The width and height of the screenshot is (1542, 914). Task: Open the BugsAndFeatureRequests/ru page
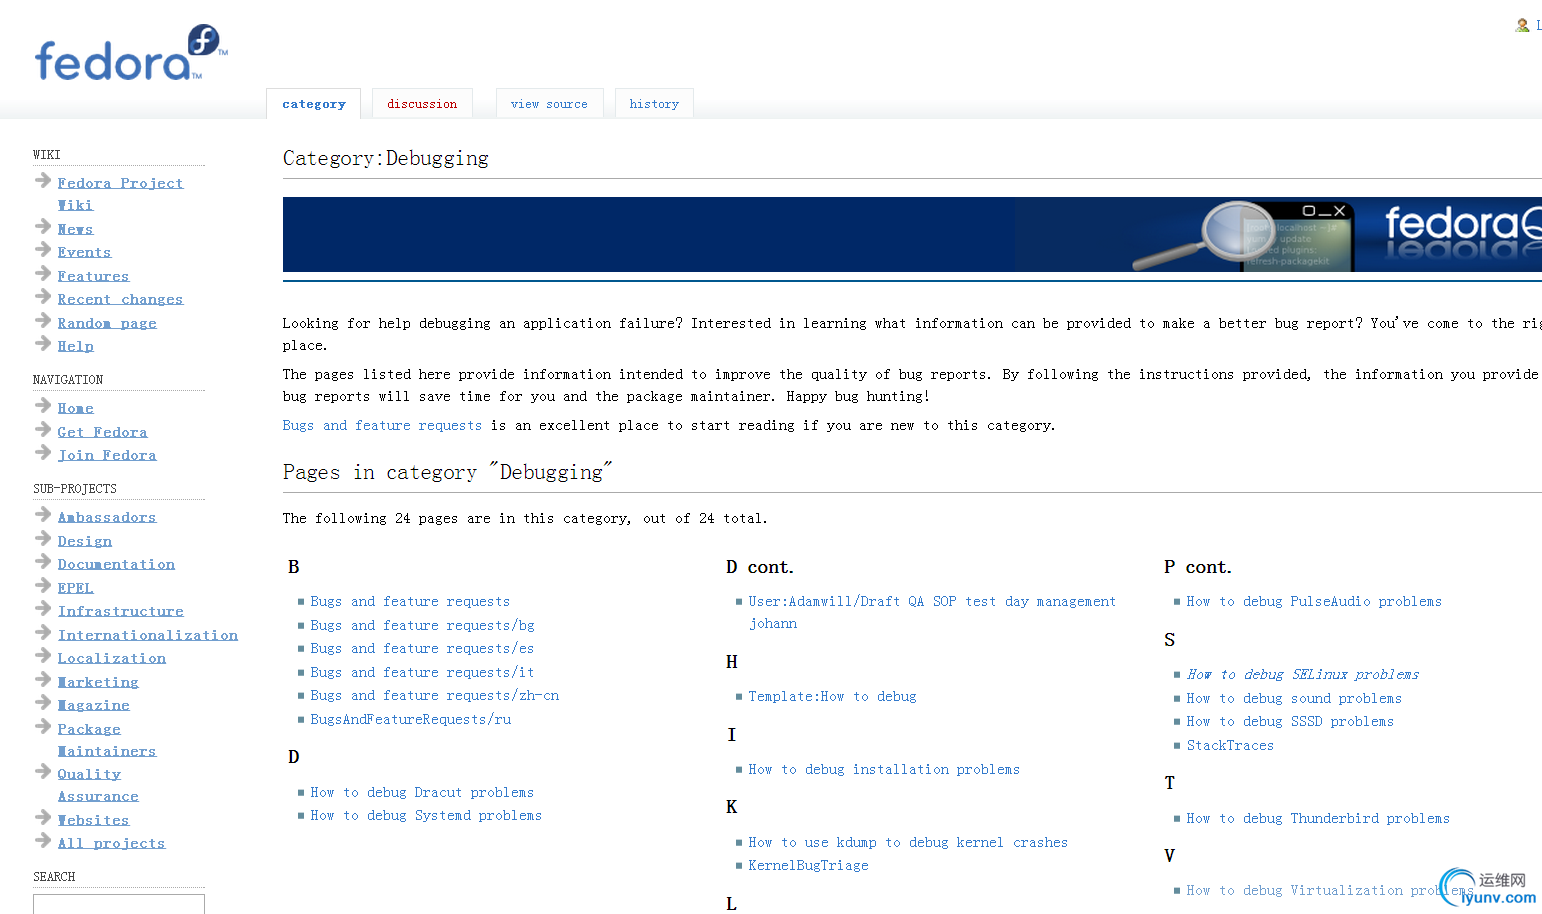(x=410, y=719)
